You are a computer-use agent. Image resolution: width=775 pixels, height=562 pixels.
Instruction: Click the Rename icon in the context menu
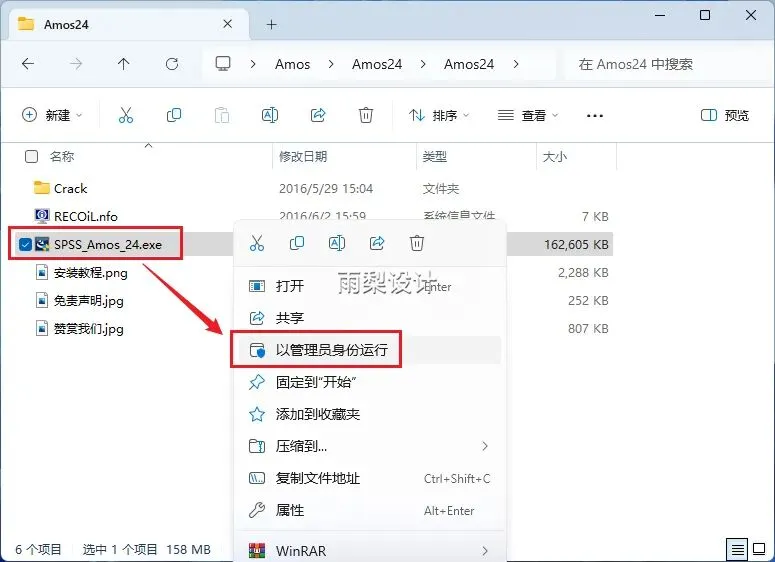click(x=337, y=243)
